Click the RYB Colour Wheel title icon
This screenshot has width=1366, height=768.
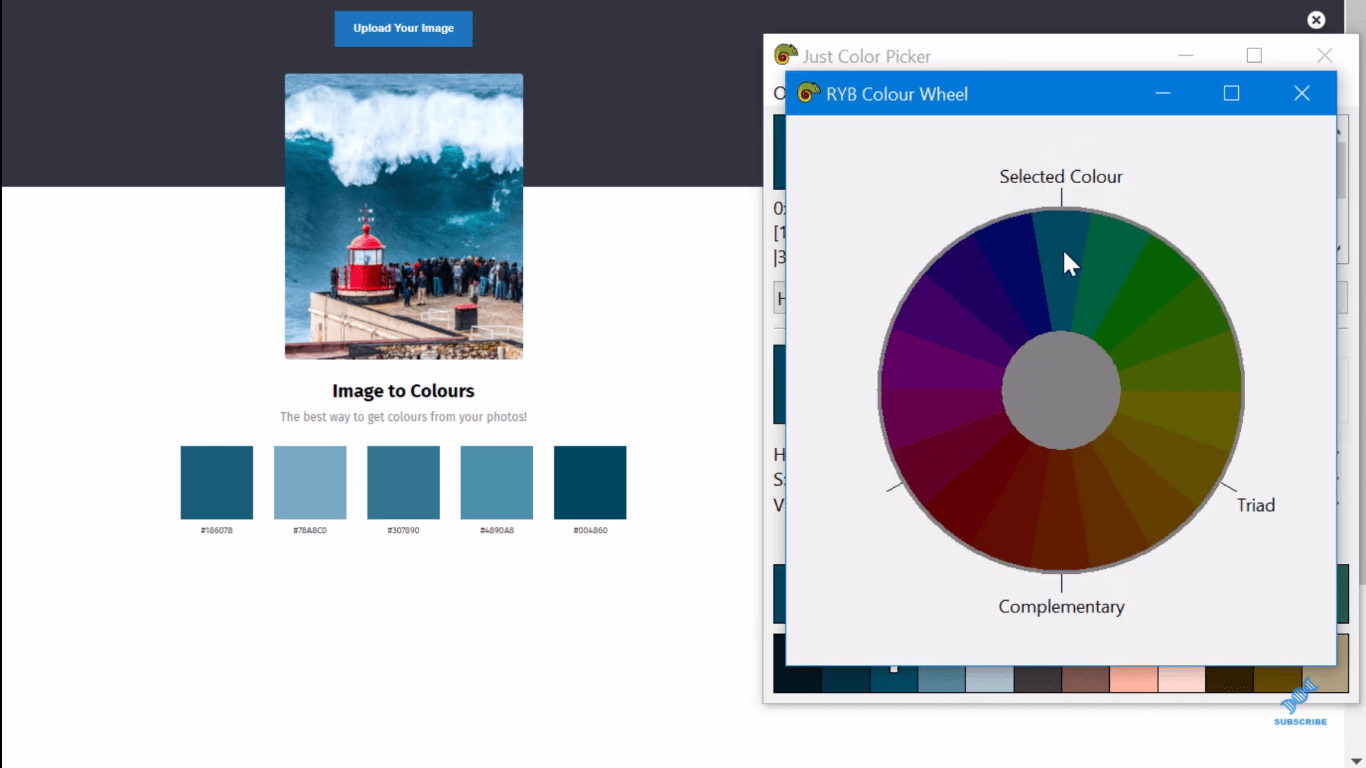tap(808, 93)
